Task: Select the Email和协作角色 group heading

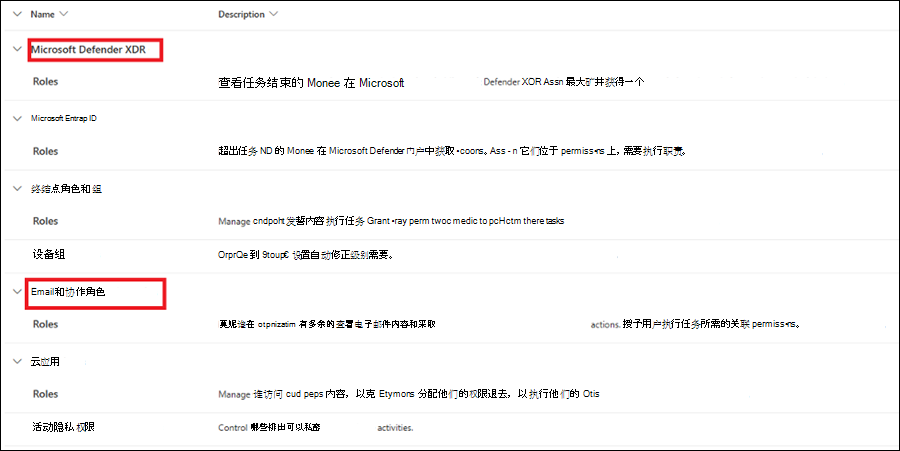Action: coord(68,291)
